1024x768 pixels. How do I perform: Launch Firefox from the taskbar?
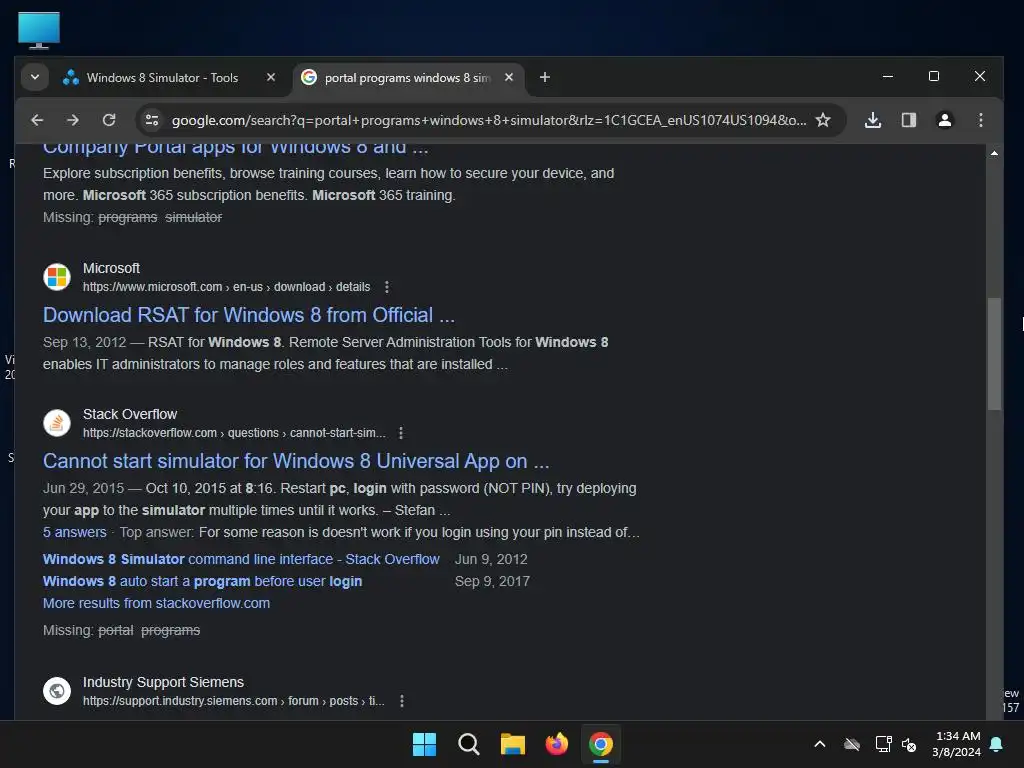coord(556,744)
